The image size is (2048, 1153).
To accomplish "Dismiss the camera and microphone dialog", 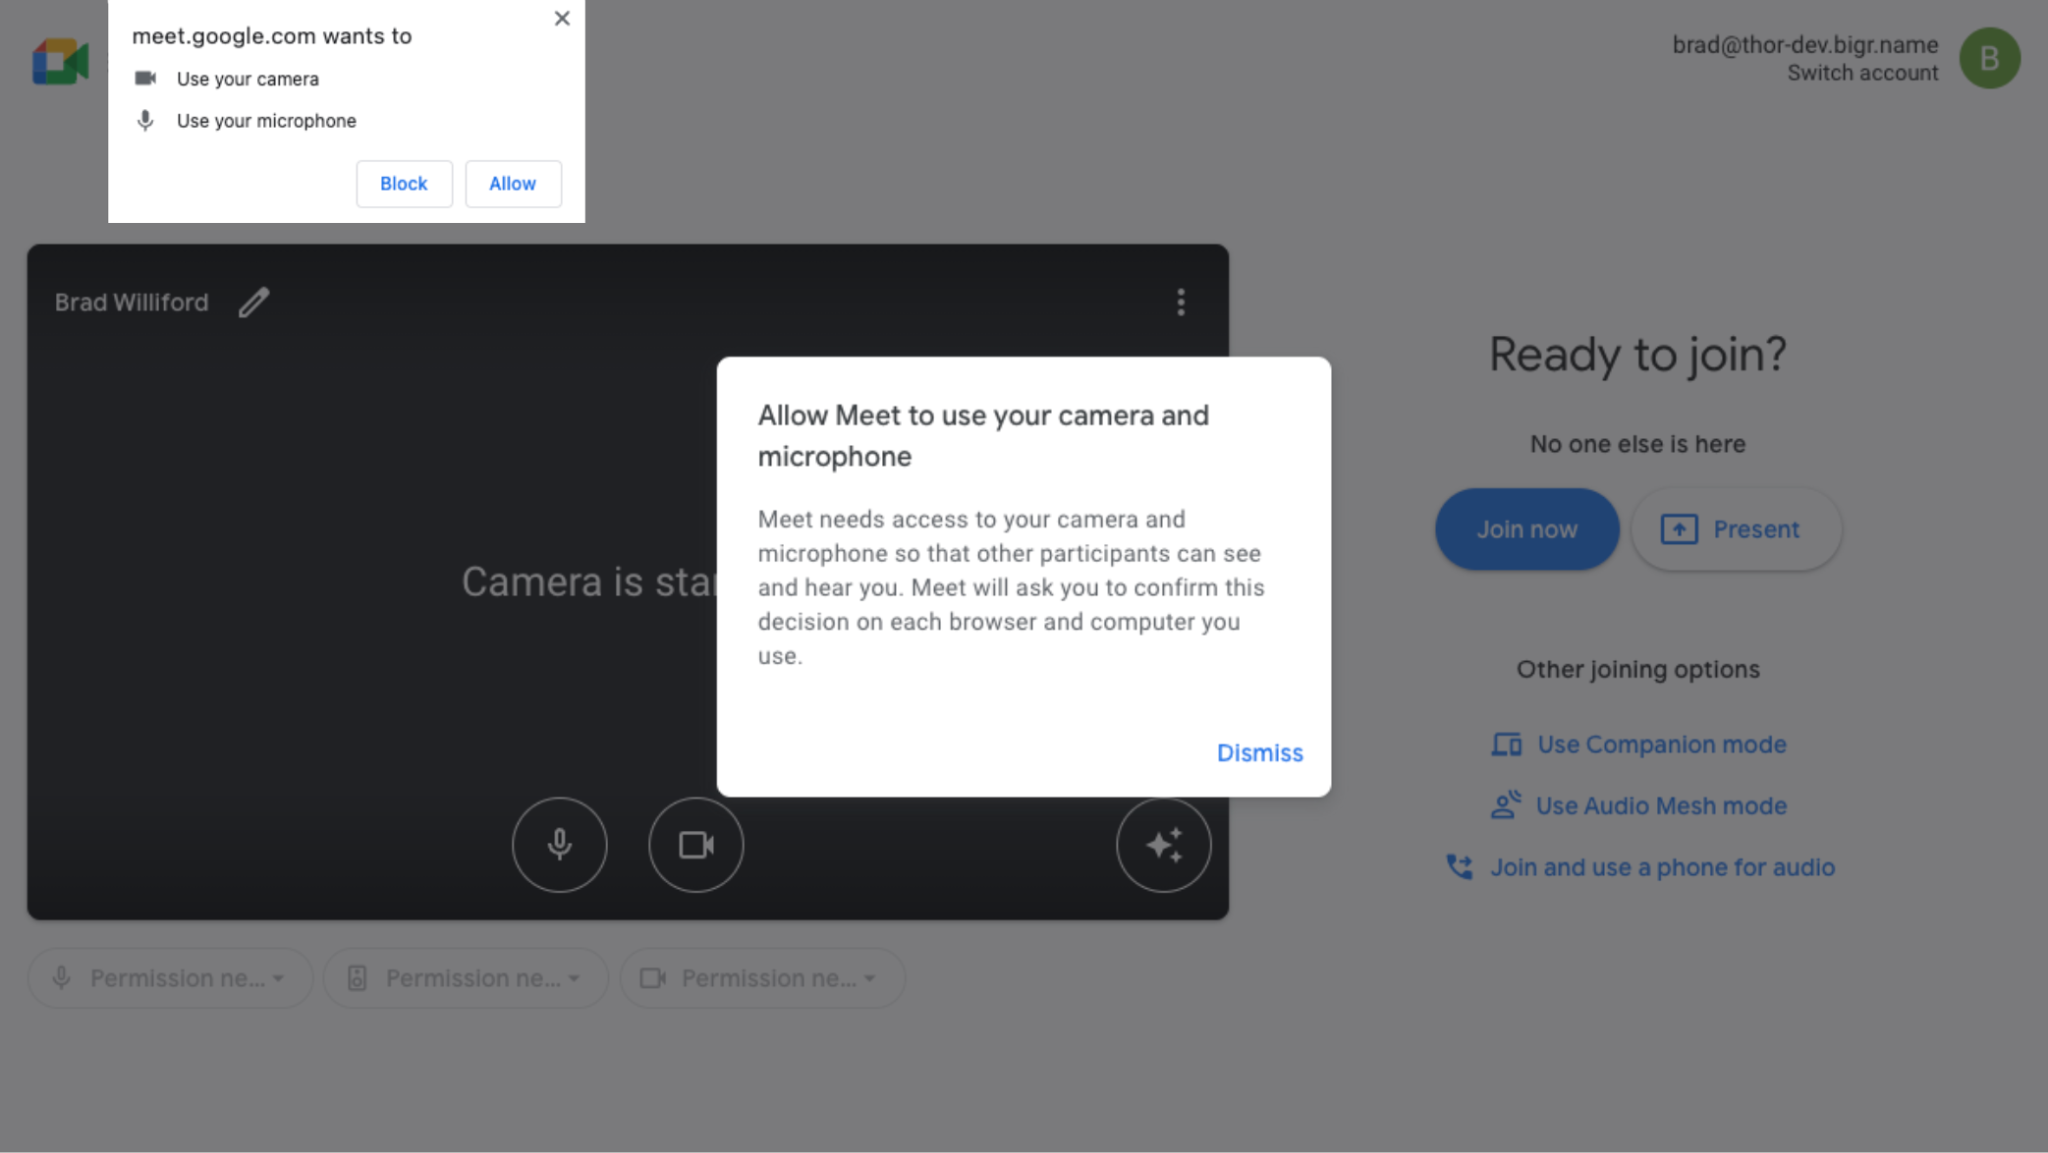I will pyautogui.click(x=1259, y=752).
